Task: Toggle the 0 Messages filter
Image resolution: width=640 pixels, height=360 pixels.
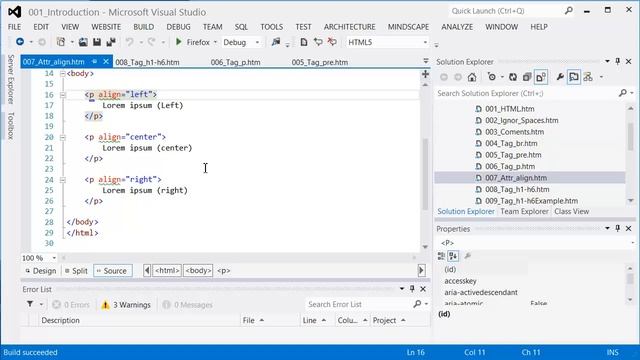Action: (x=187, y=304)
